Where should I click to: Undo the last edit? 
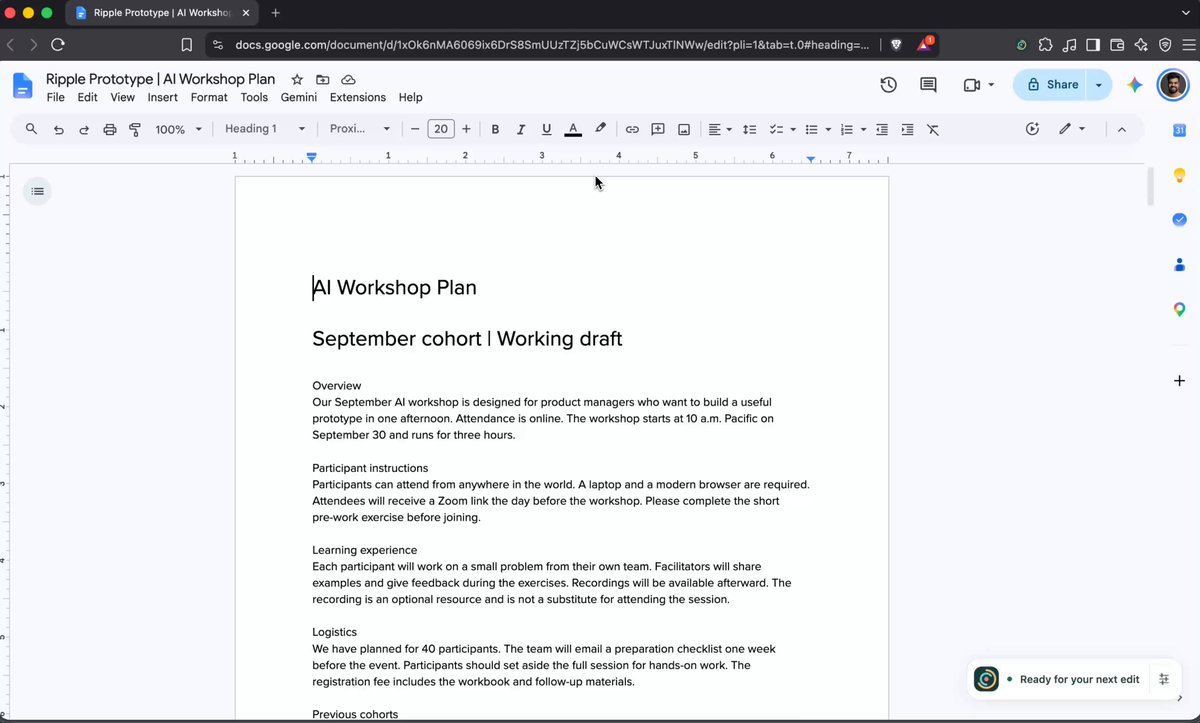click(x=58, y=129)
